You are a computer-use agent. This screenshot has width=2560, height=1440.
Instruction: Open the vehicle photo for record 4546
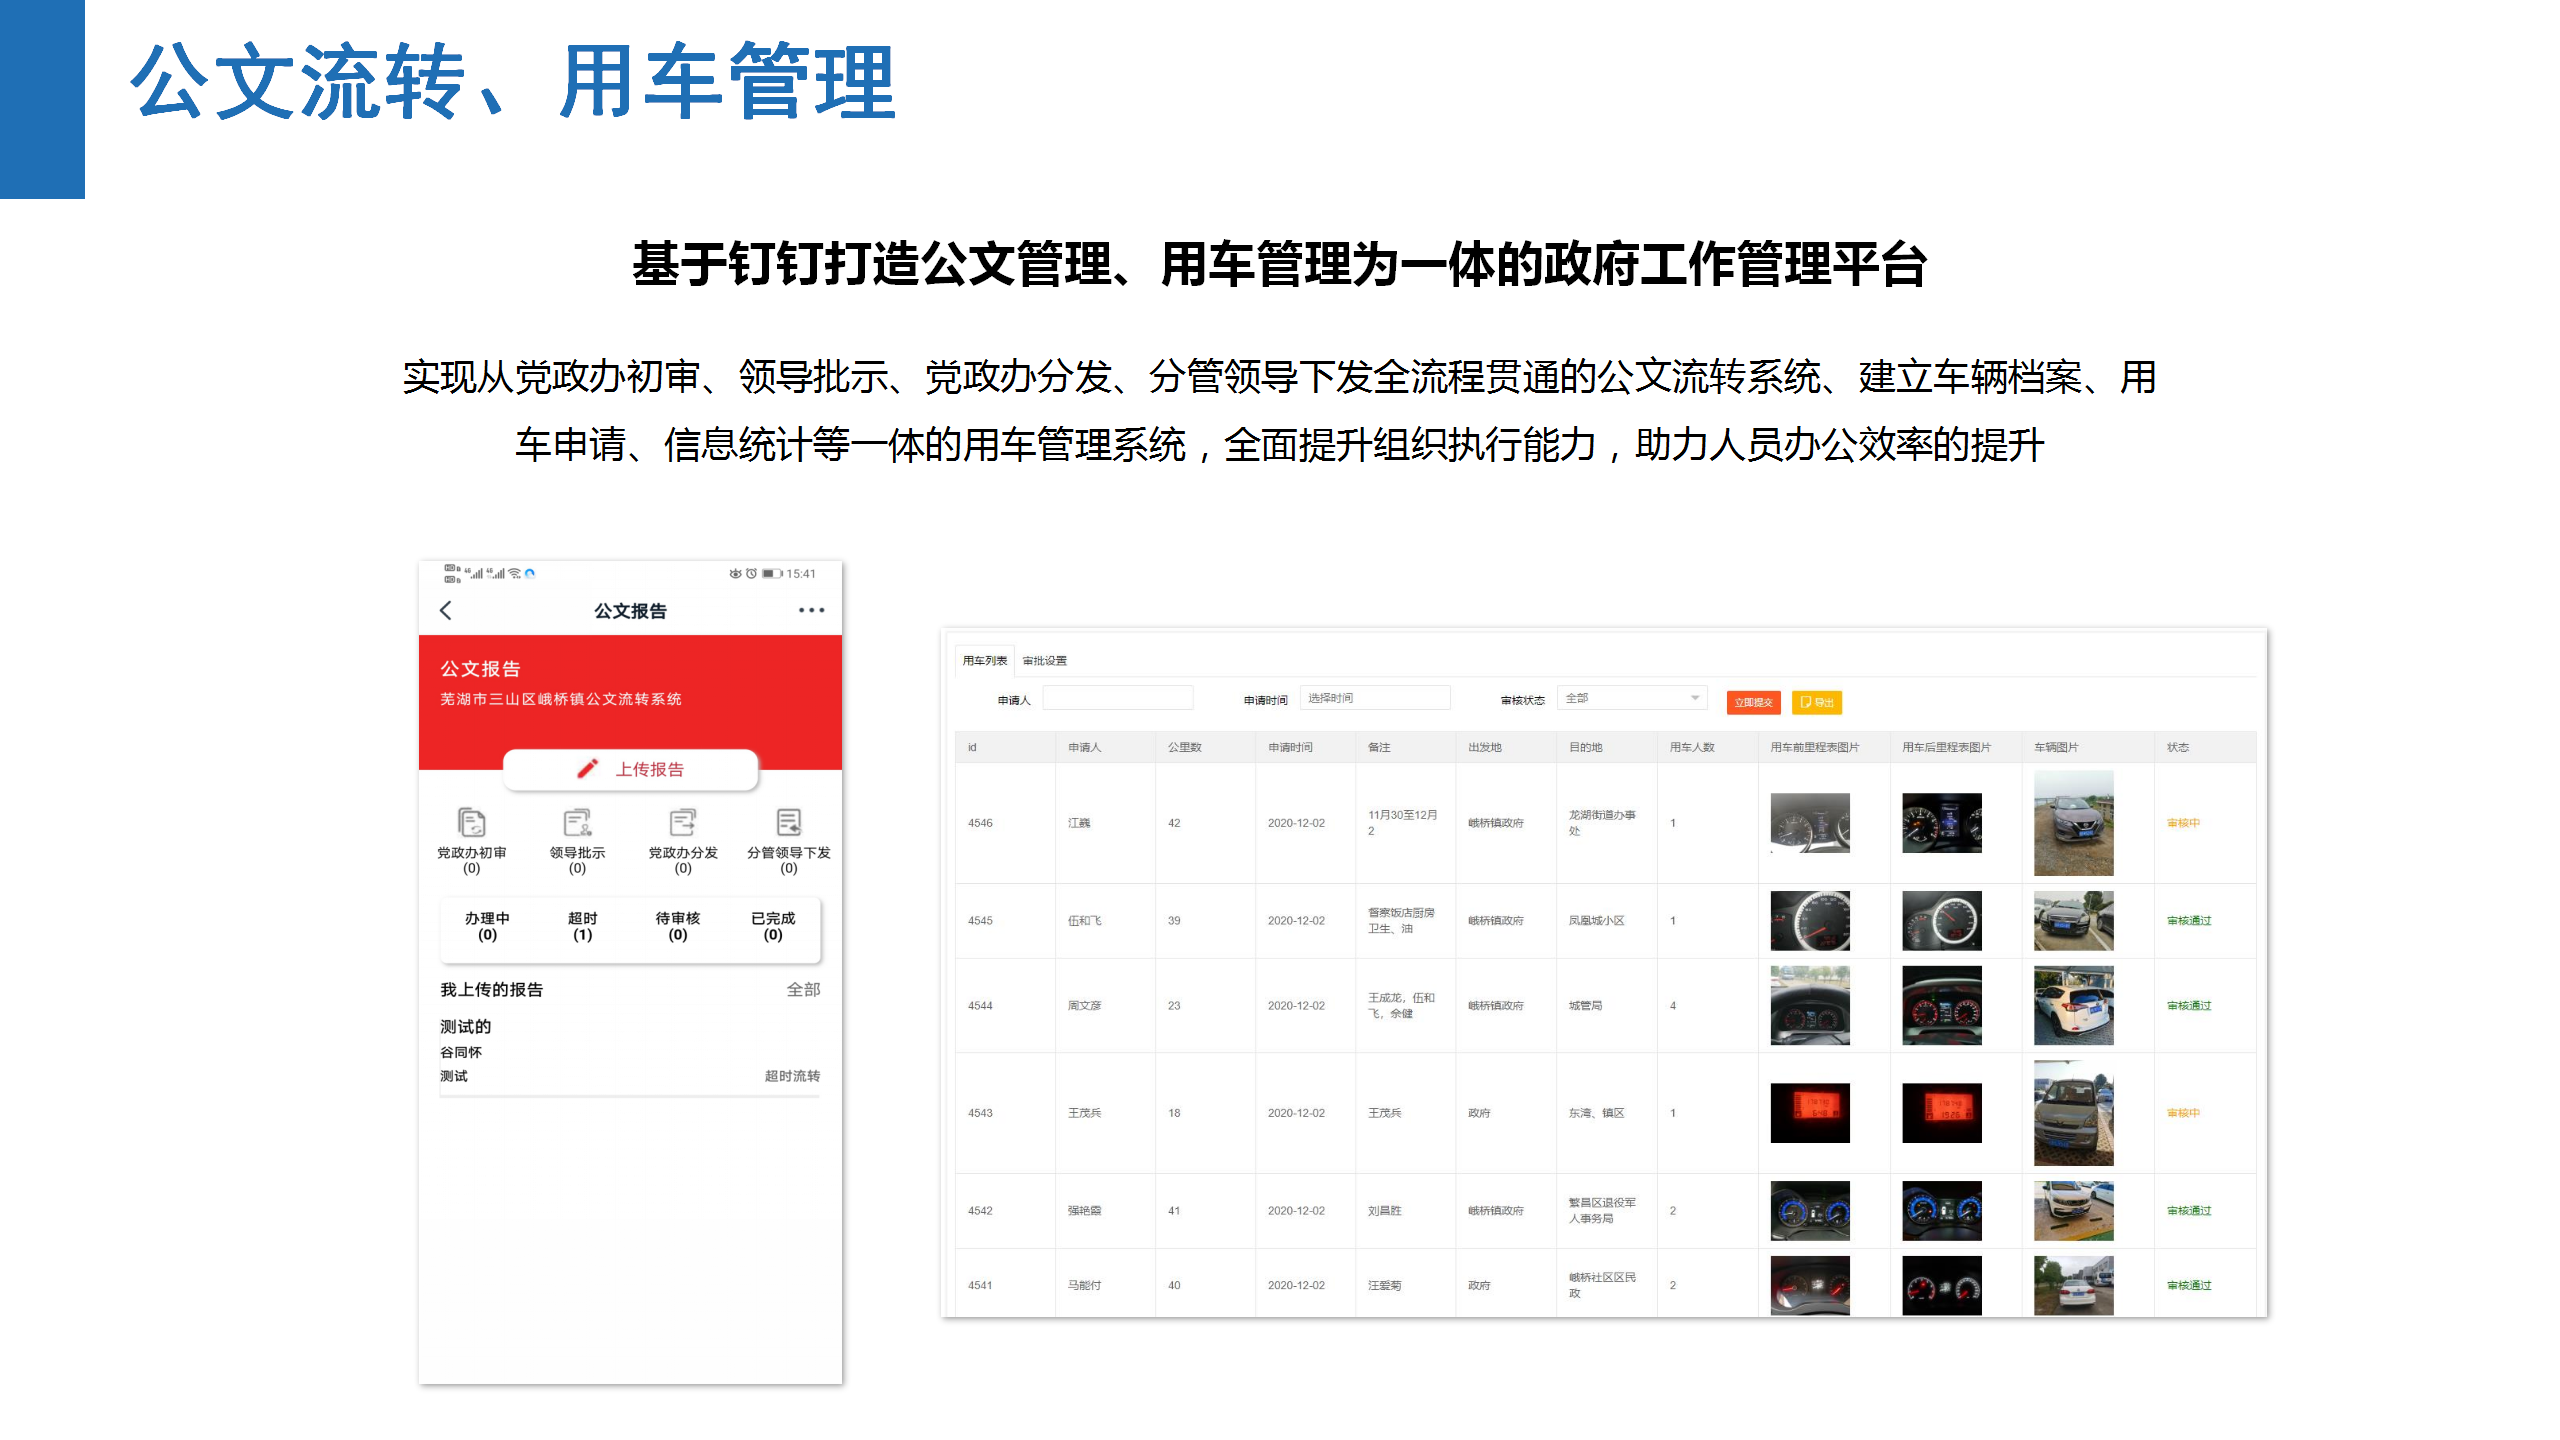[x=2073, y=822]
